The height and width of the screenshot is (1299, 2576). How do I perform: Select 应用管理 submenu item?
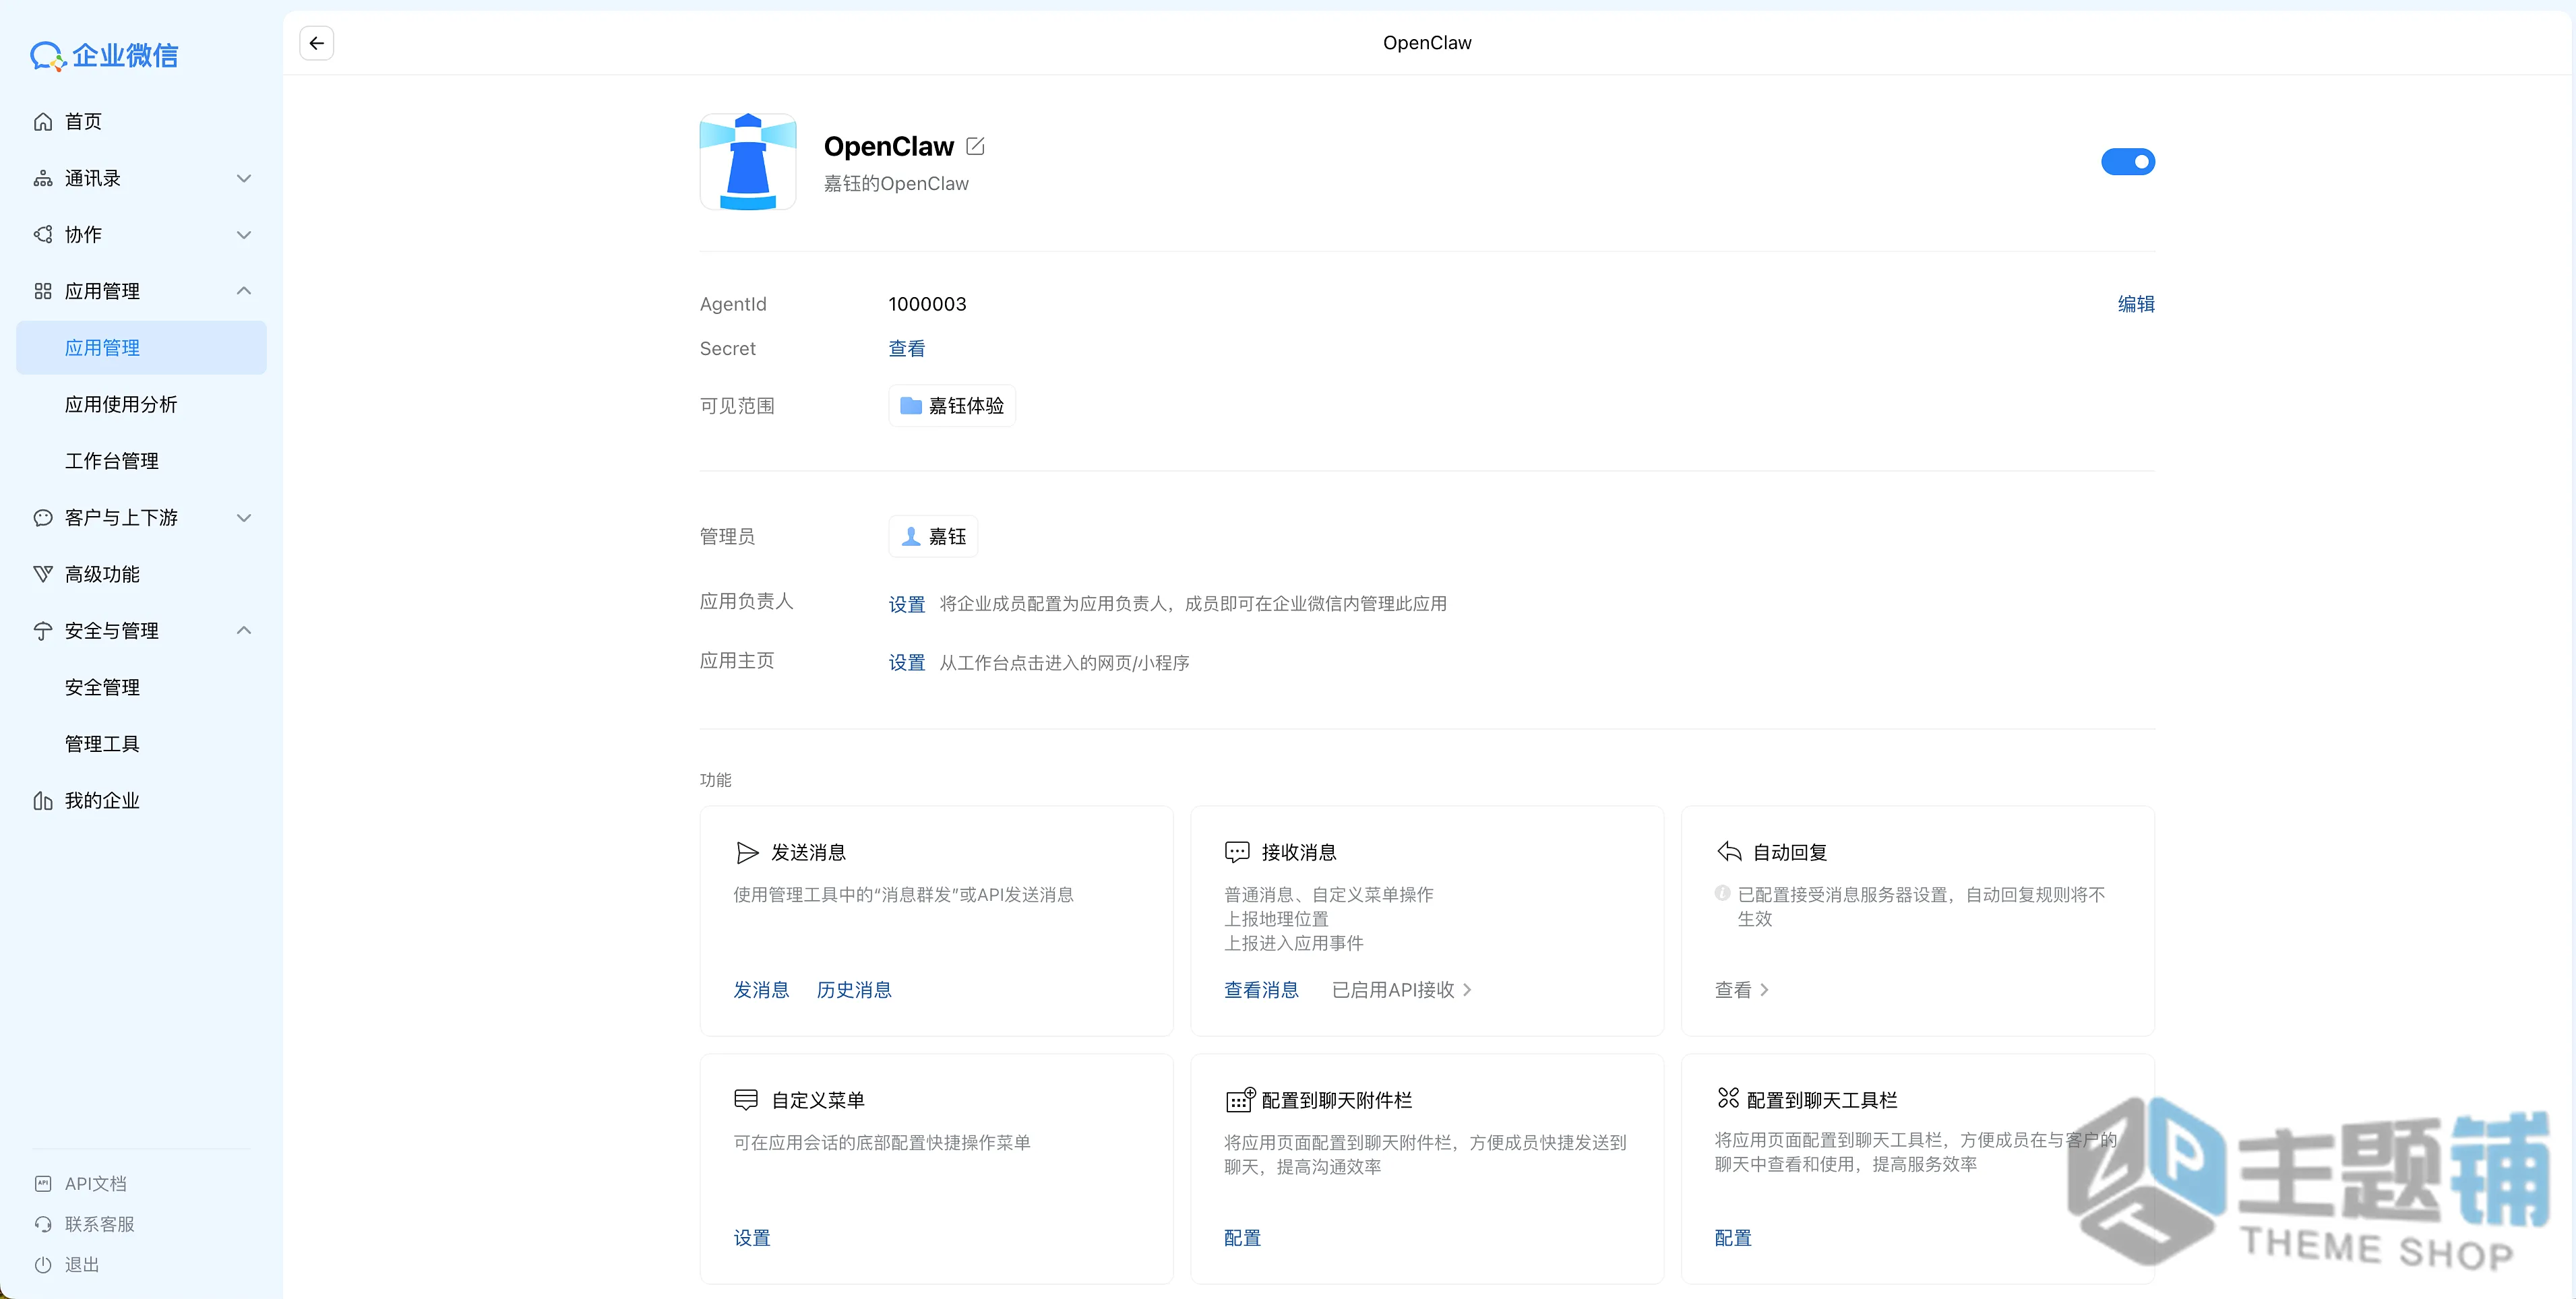click(141, 348)
